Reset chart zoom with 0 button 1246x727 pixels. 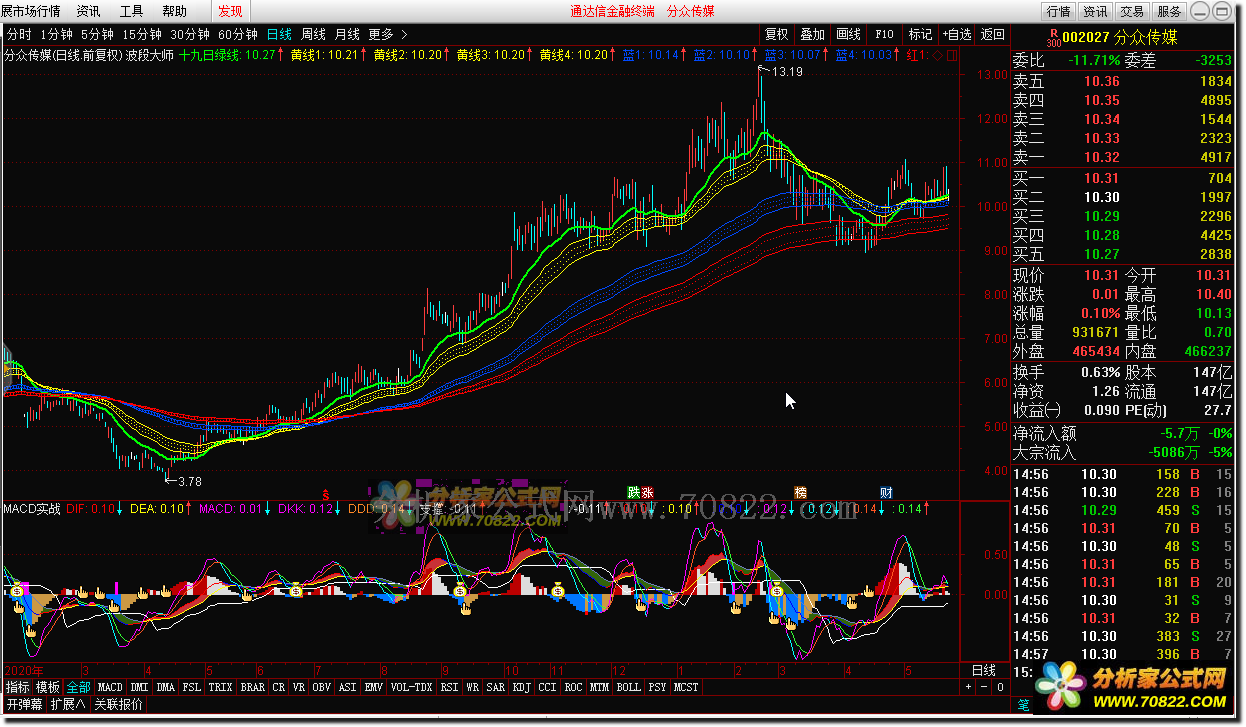point(1000,687)
